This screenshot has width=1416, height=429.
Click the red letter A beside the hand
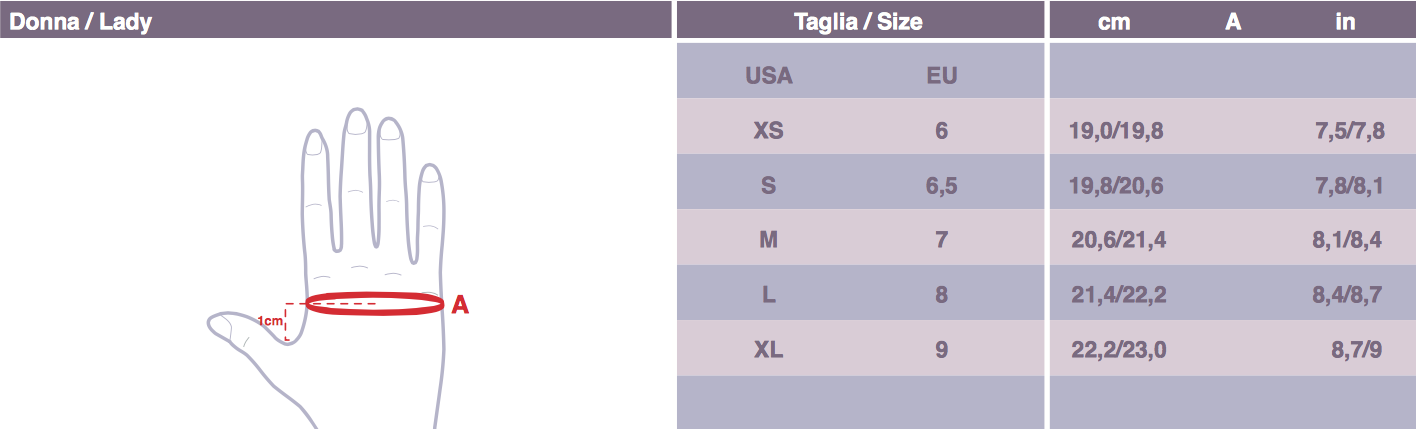[x=460, y=305]
